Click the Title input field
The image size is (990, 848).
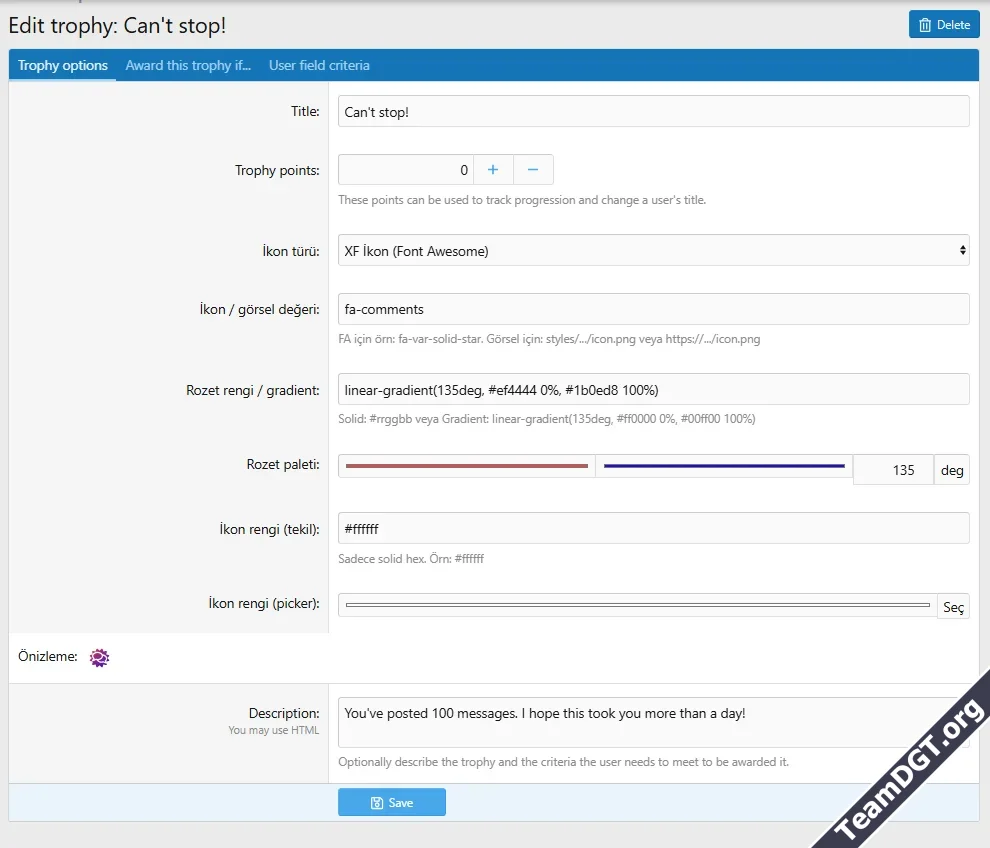(x=653, y=112)
